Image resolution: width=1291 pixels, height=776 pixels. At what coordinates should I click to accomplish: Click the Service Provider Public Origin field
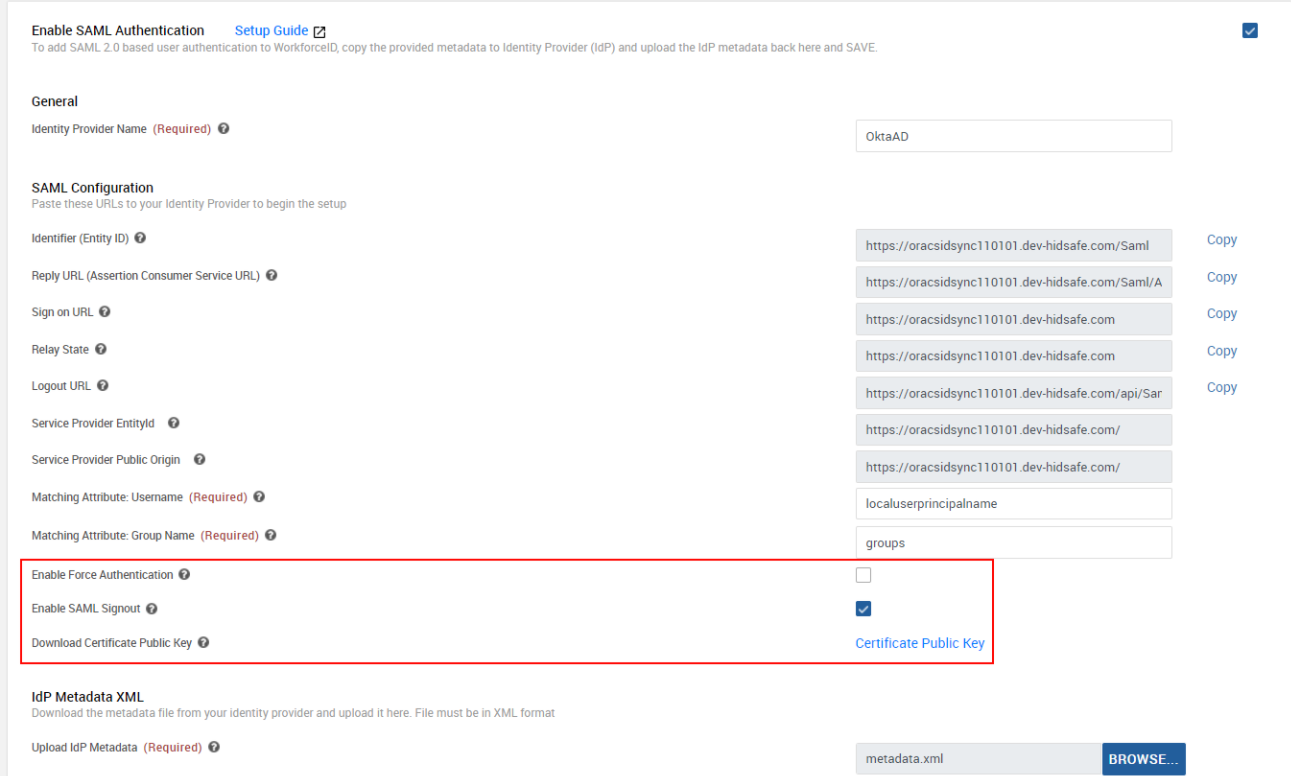(1013, 467)
